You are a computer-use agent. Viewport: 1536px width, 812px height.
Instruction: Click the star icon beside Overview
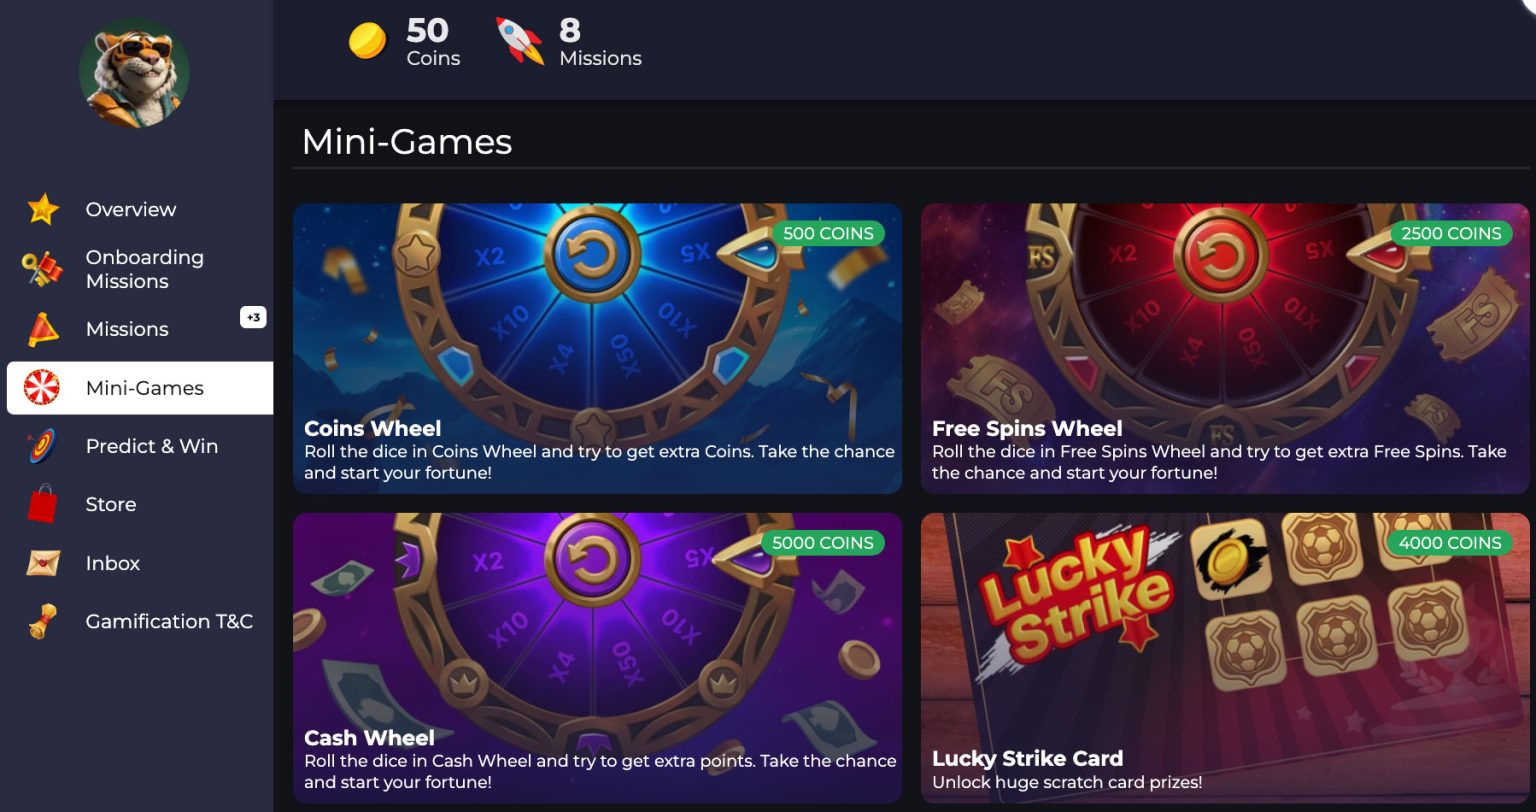tap(43, 209)
